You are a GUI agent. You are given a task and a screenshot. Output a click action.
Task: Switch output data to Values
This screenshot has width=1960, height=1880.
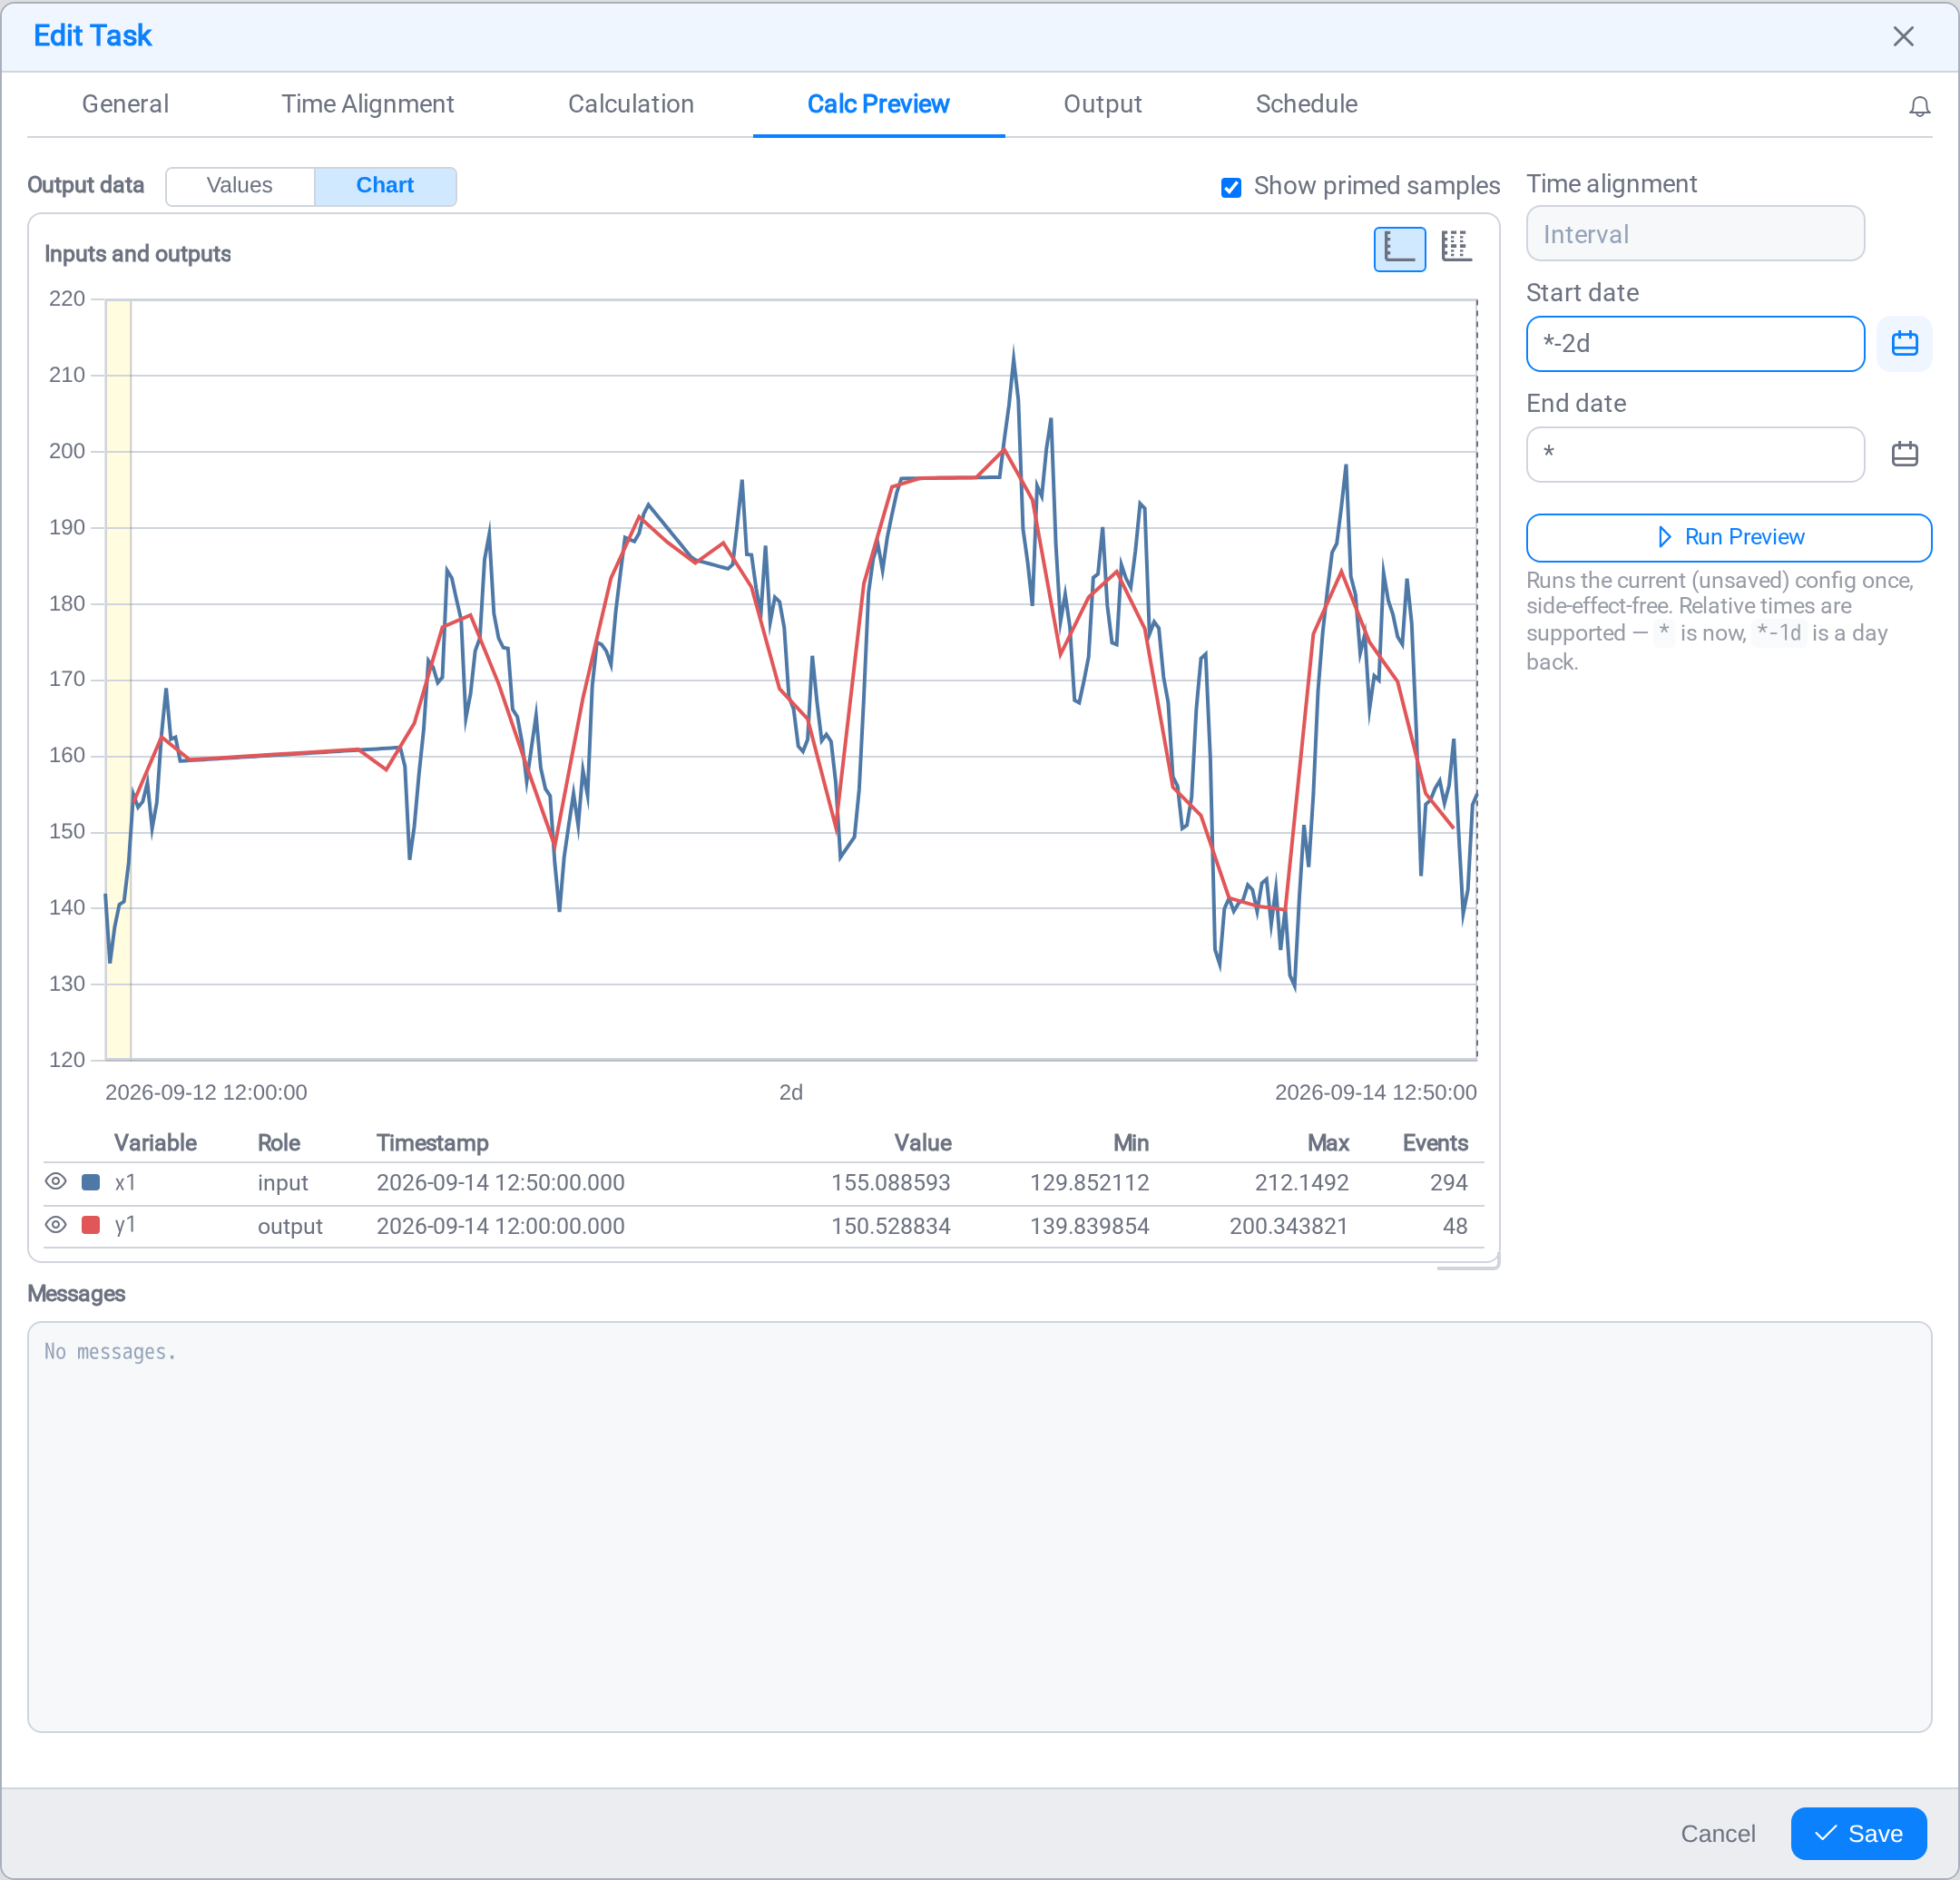[x=239, y=186]
